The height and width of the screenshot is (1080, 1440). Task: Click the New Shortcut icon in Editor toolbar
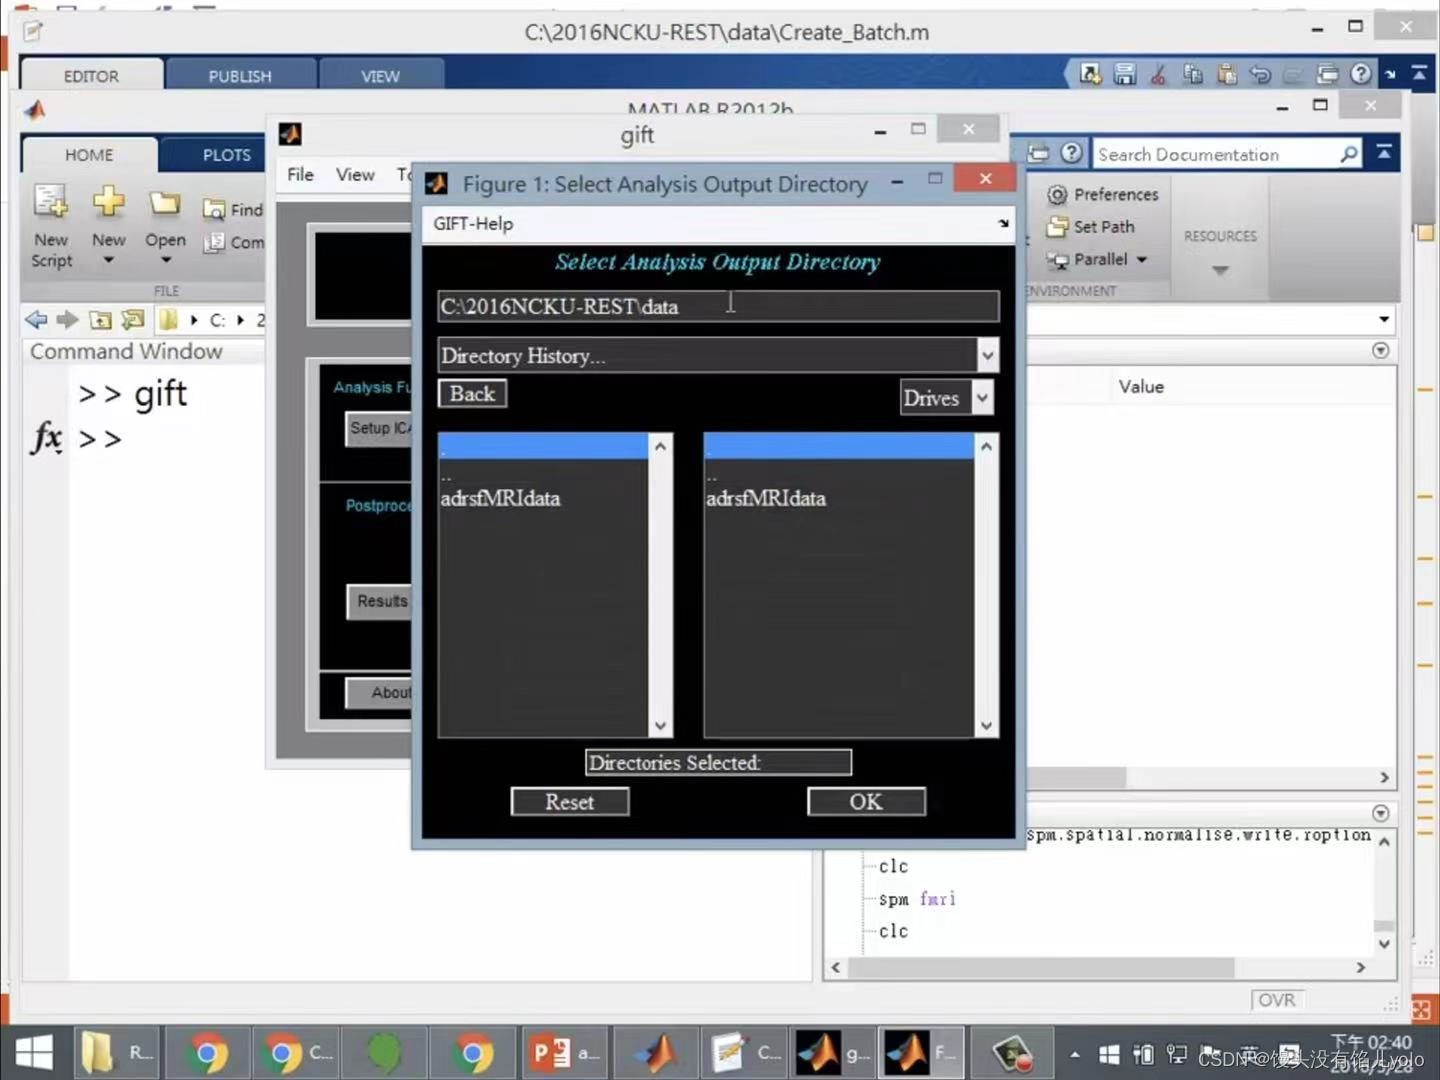click(x=1091, y=74)
